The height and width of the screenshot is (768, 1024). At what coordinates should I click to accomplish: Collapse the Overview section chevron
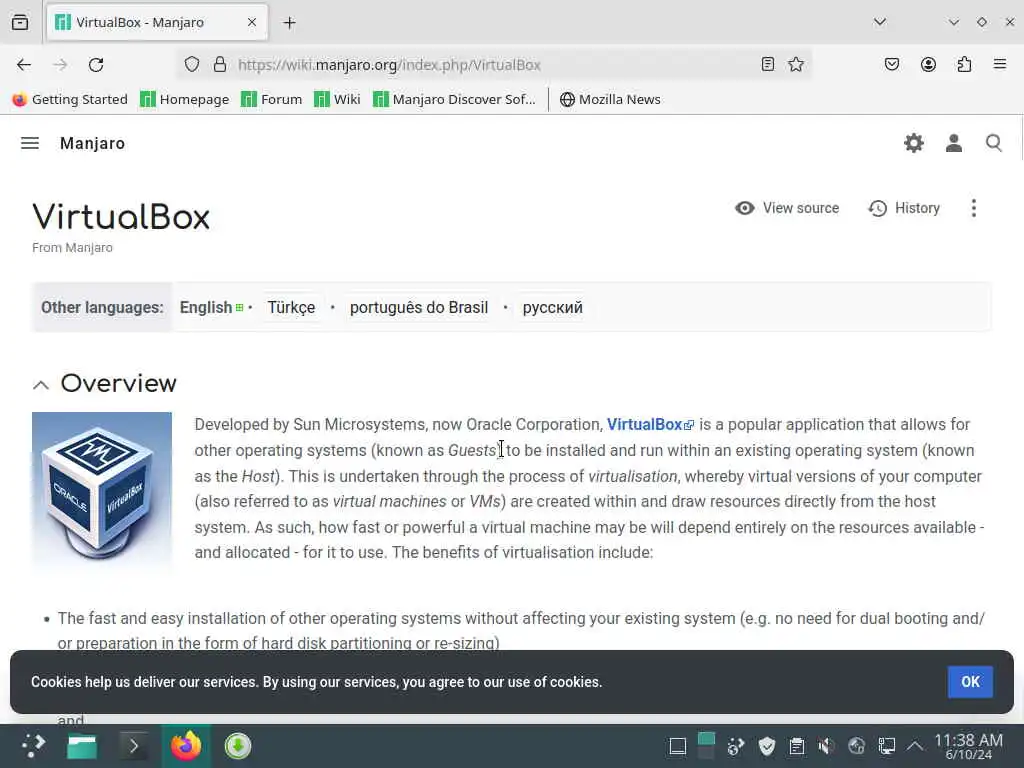coord(40,385)
